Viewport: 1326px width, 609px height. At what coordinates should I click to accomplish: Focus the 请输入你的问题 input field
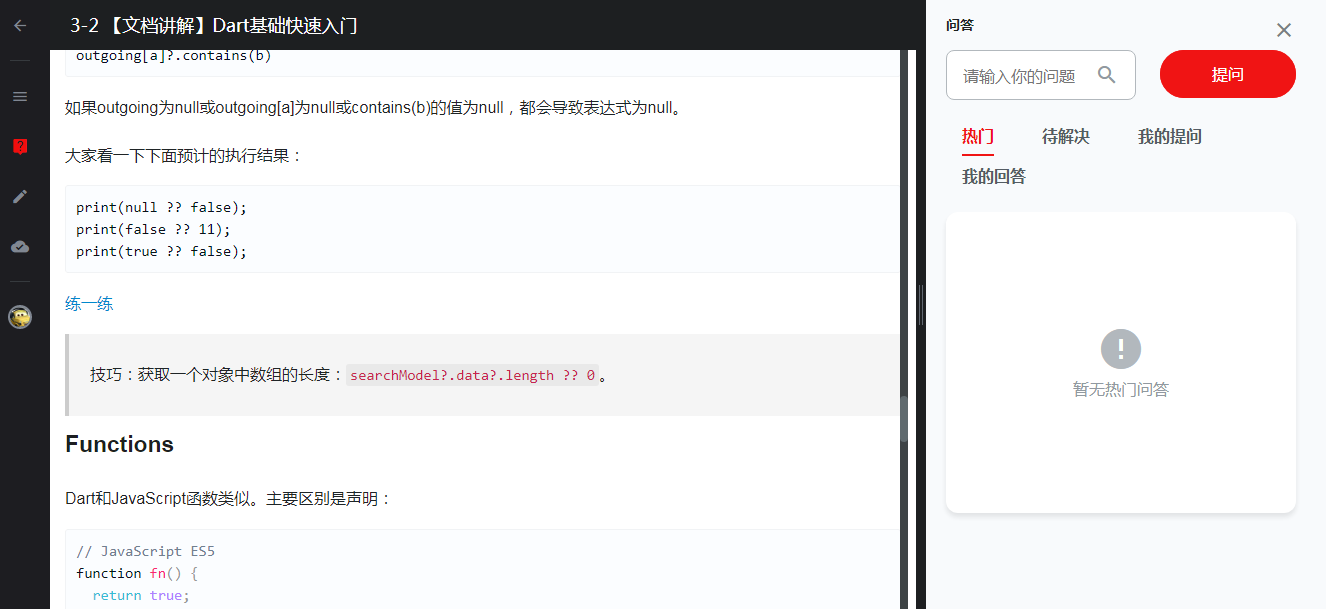coord(1041,75)
